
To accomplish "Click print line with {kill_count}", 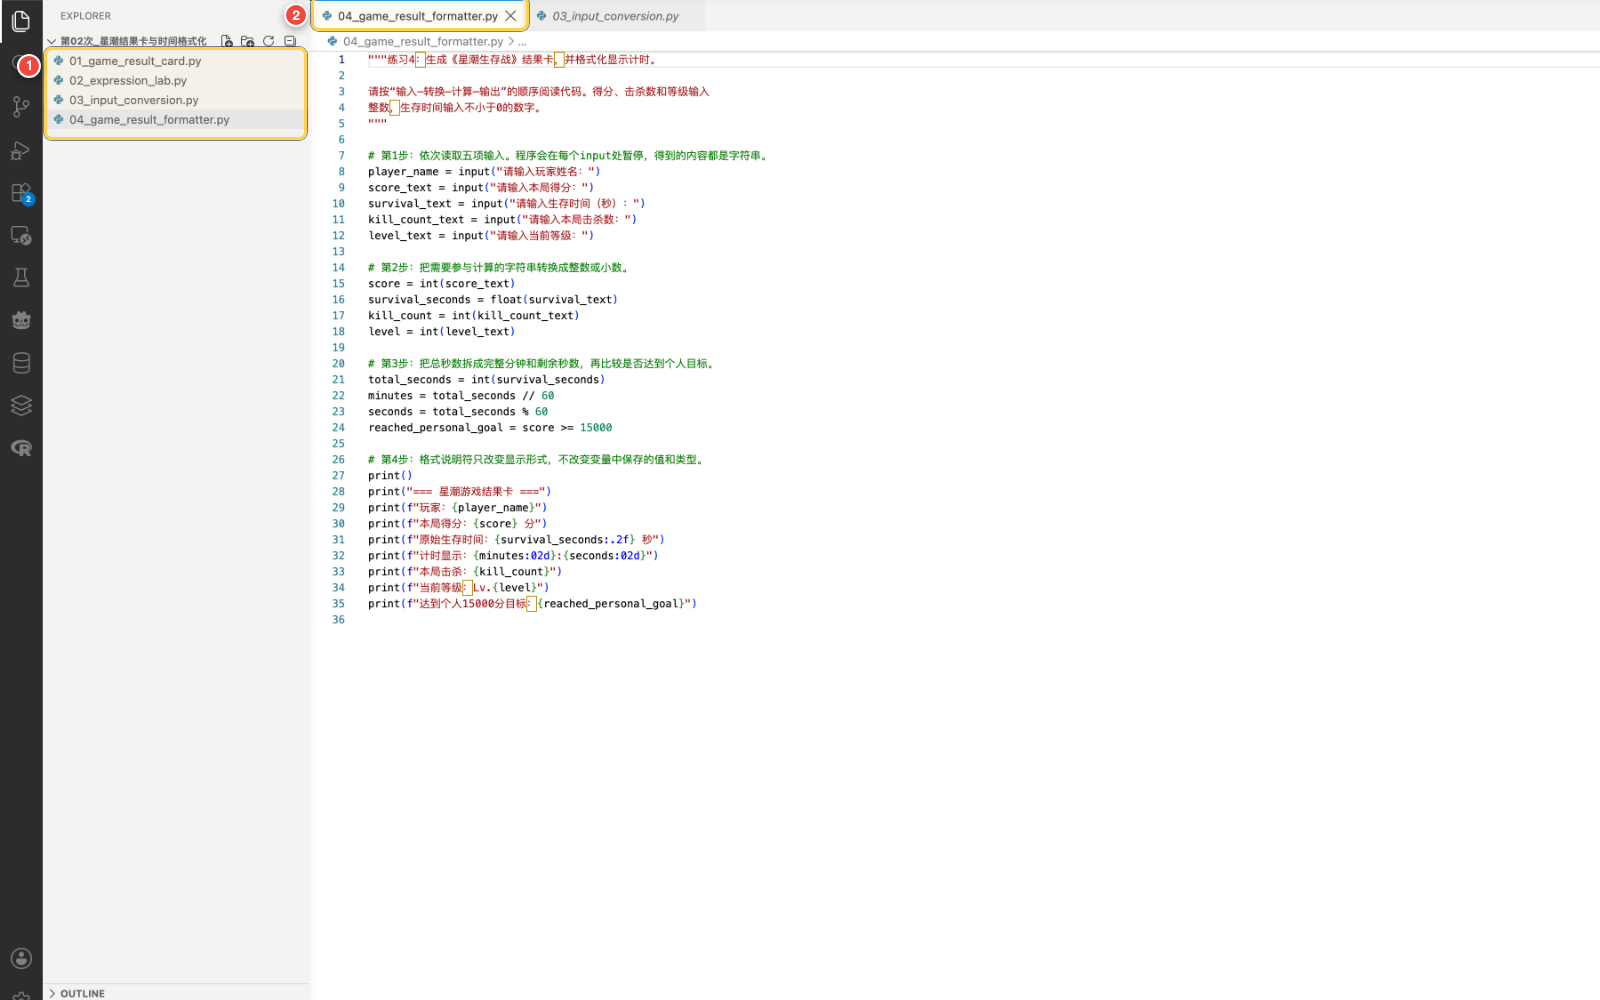I will (x=465, y=572).
